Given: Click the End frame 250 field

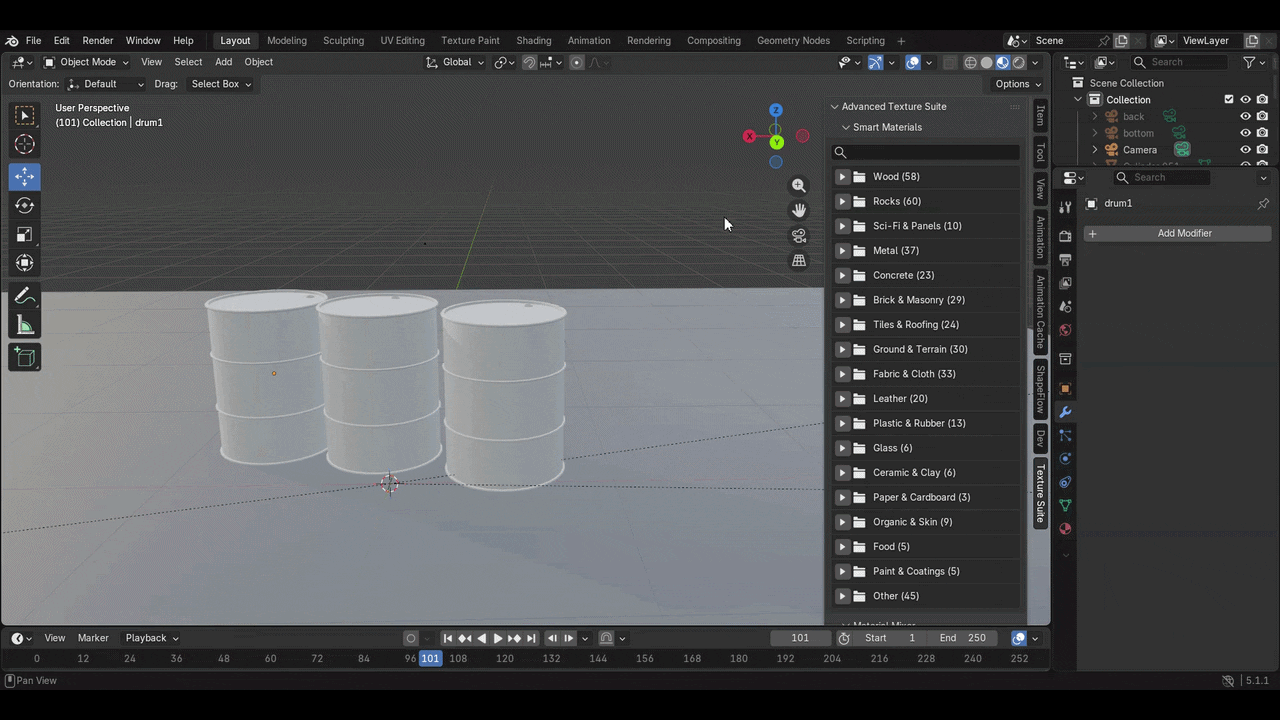Looking at the screenshot, I should (x=963, y=638).
